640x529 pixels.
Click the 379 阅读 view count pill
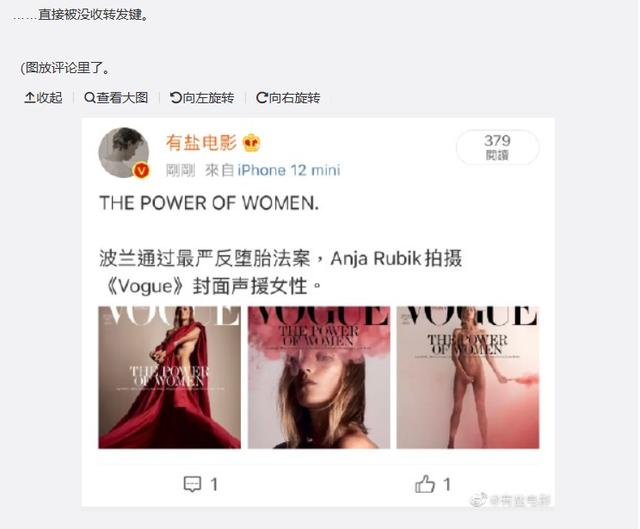(498, 147)
